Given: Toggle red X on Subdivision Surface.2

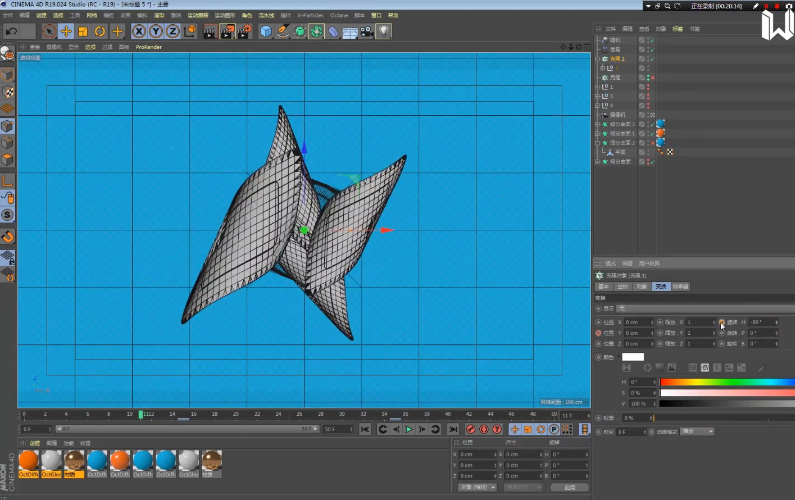Looking at the screenshot, I should 653,143.
